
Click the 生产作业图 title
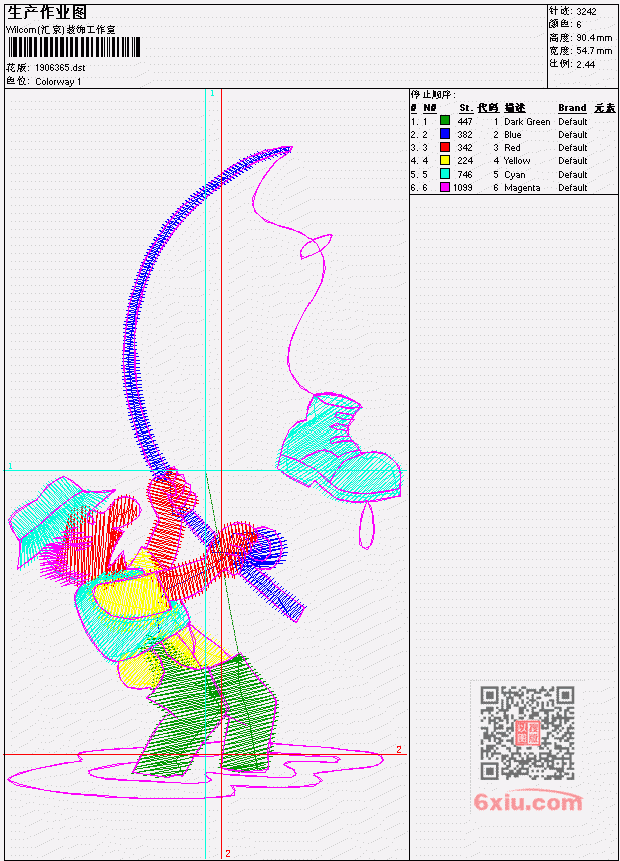[x=47, y=12]
